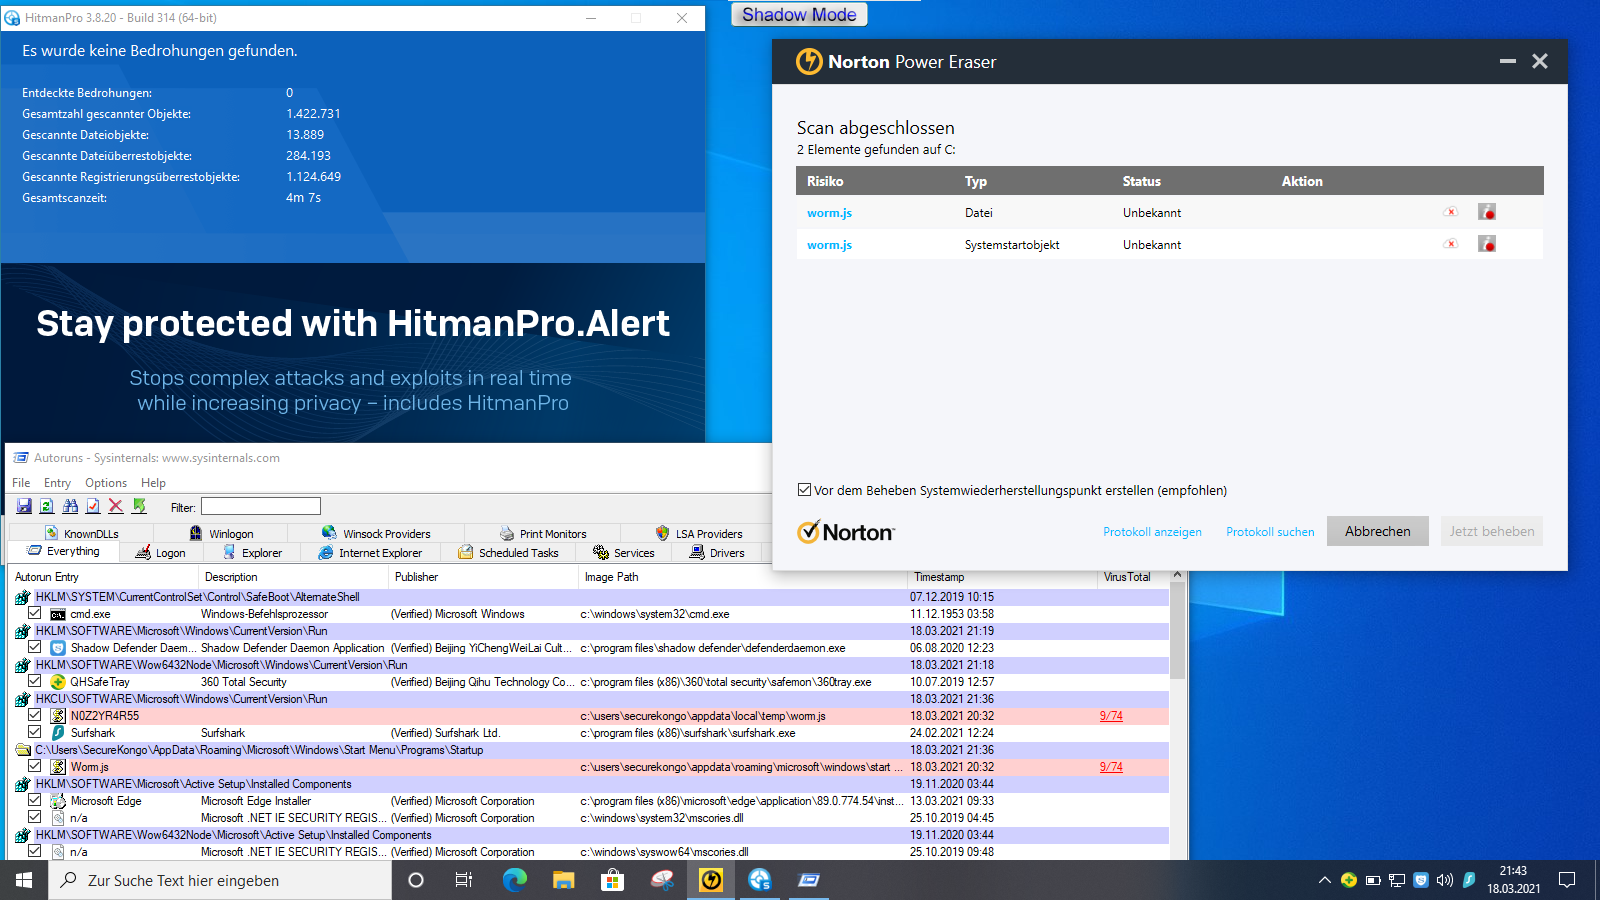Show hidden tray icons chevron
Image resolution: width=1600 pixels, height=900 pixels.
[1325, 880]
